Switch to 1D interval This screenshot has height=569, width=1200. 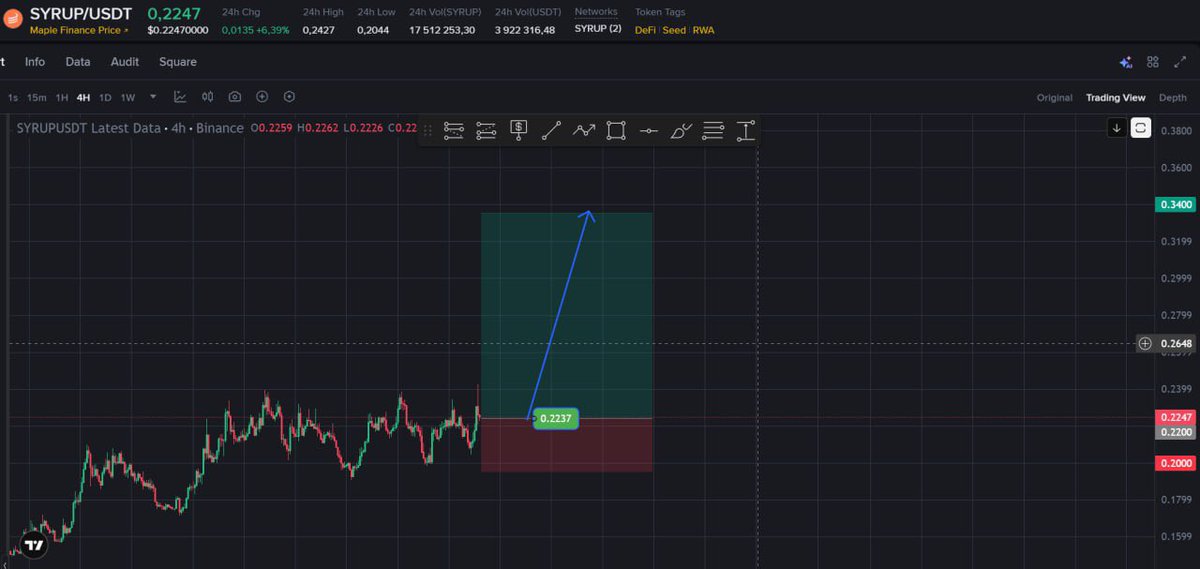point(105,98)
